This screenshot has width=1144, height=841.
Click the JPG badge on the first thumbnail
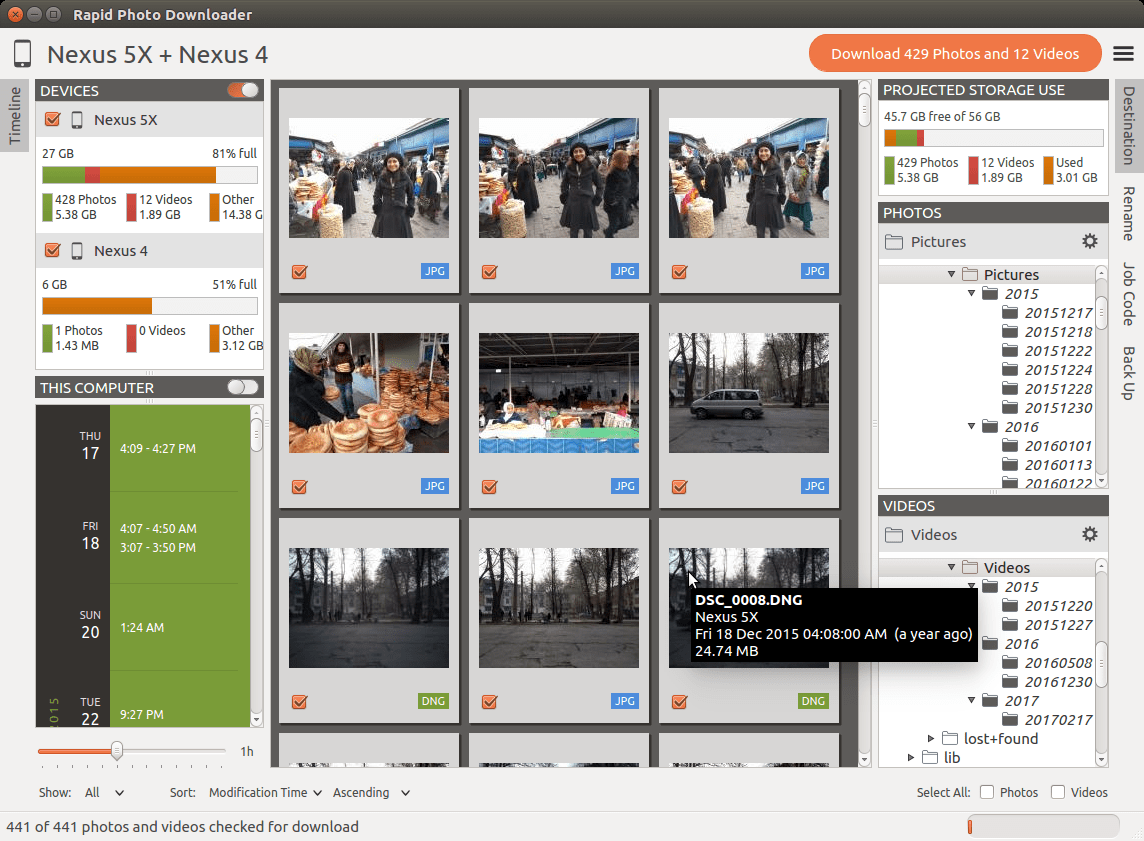pyautogui.click(x=435, y=271)
